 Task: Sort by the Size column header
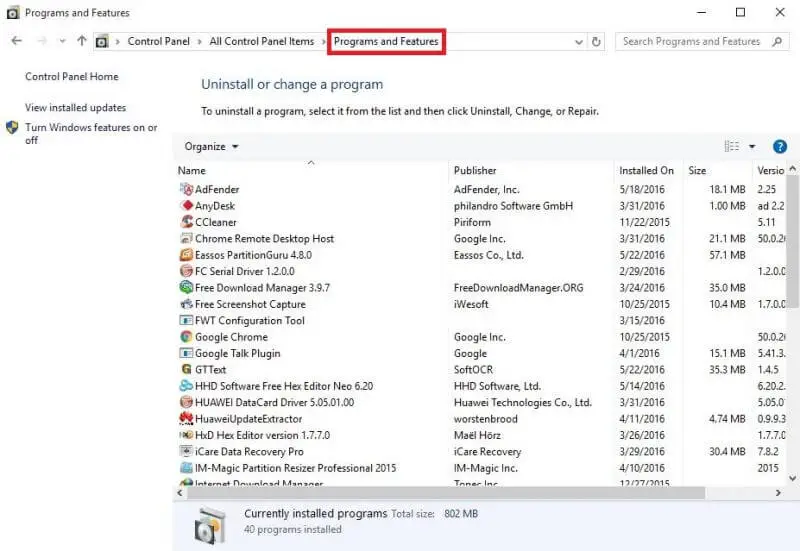[x=717, y=170]
